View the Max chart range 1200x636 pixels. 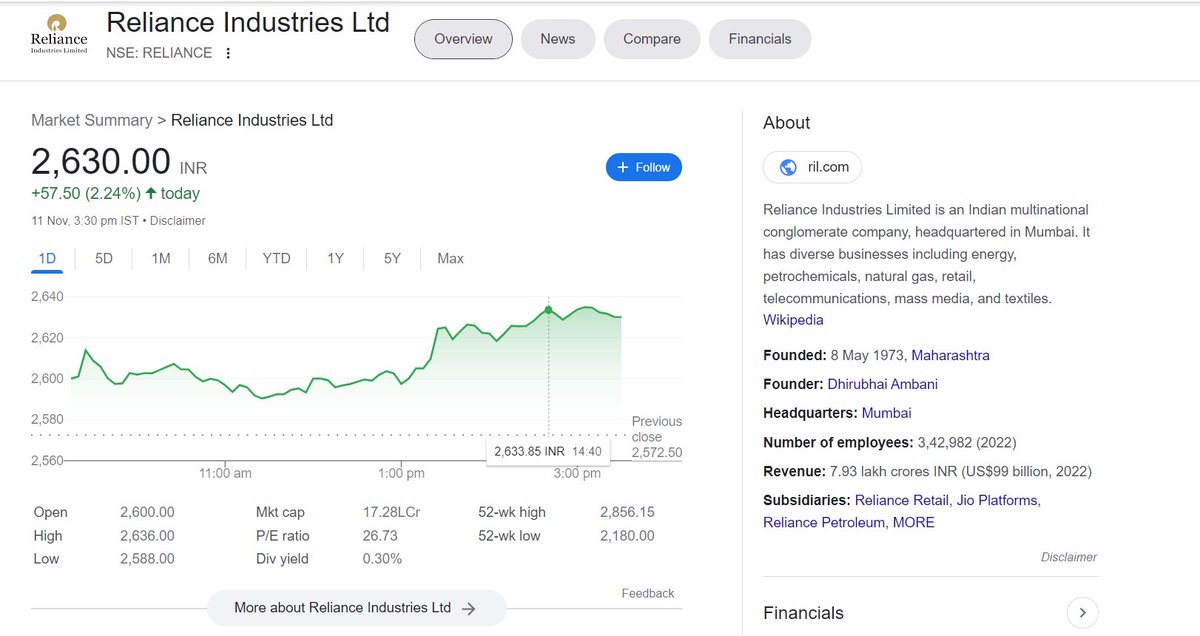tap(450, 258)
